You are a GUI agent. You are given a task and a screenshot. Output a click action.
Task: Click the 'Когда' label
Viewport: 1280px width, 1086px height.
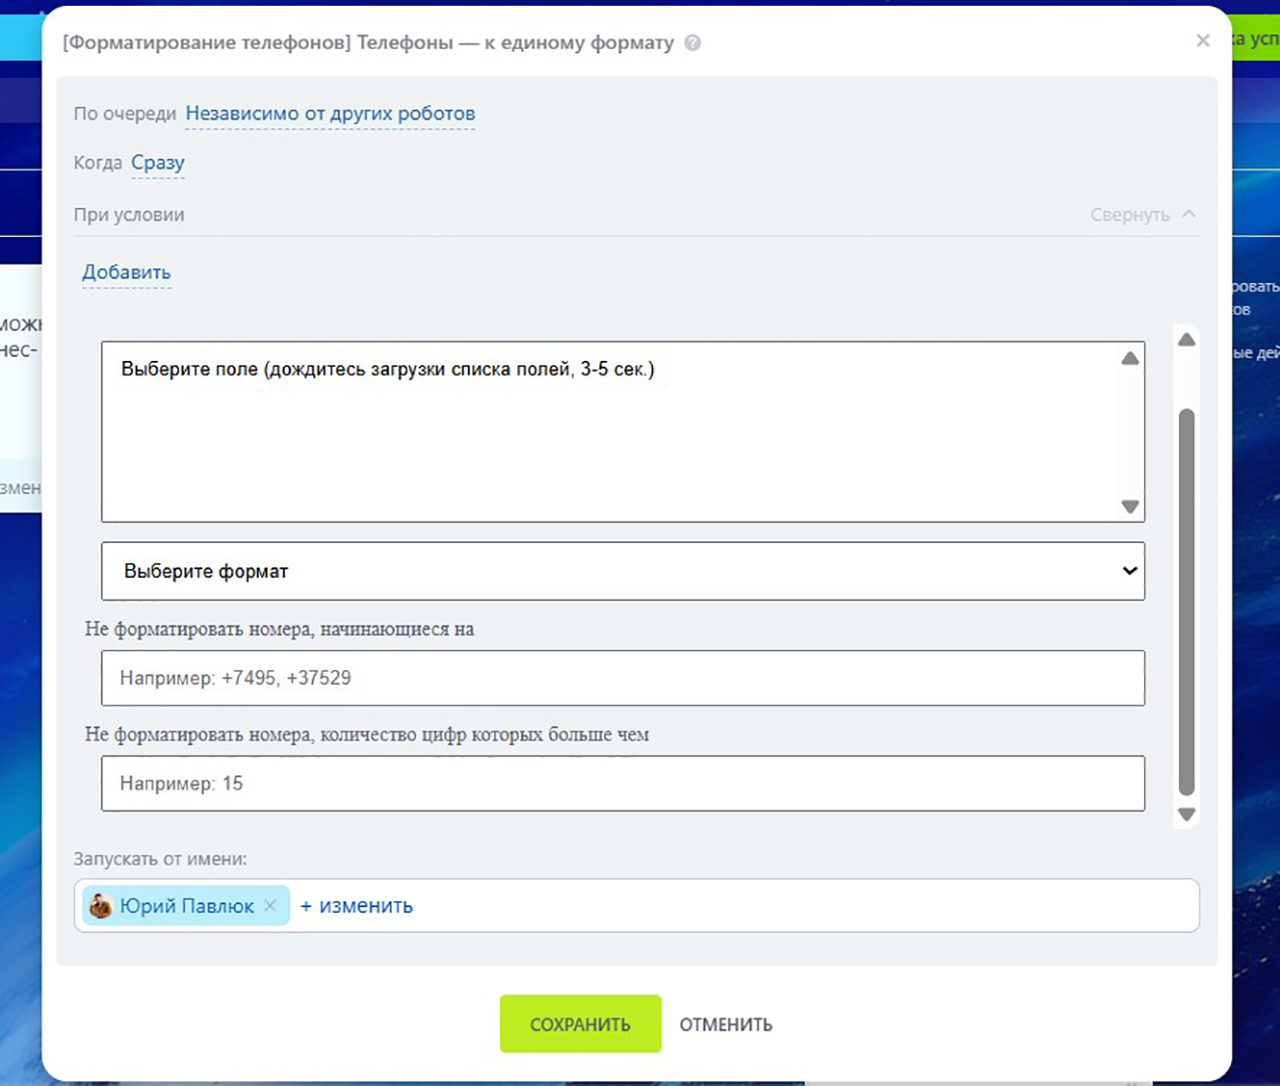[98, 163]
